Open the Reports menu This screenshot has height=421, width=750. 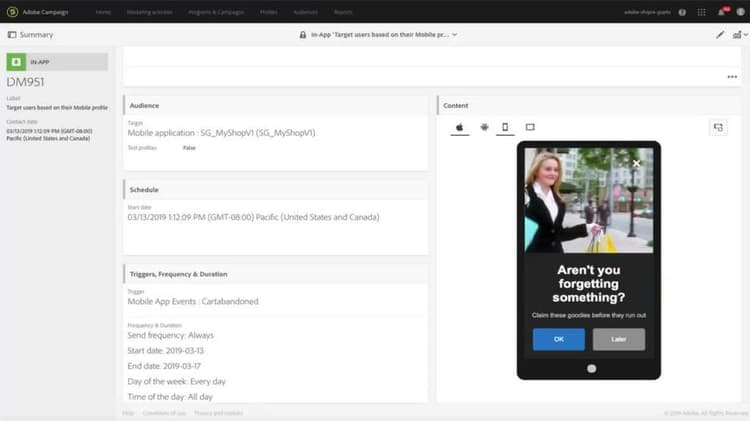click(x=343, y=12)
